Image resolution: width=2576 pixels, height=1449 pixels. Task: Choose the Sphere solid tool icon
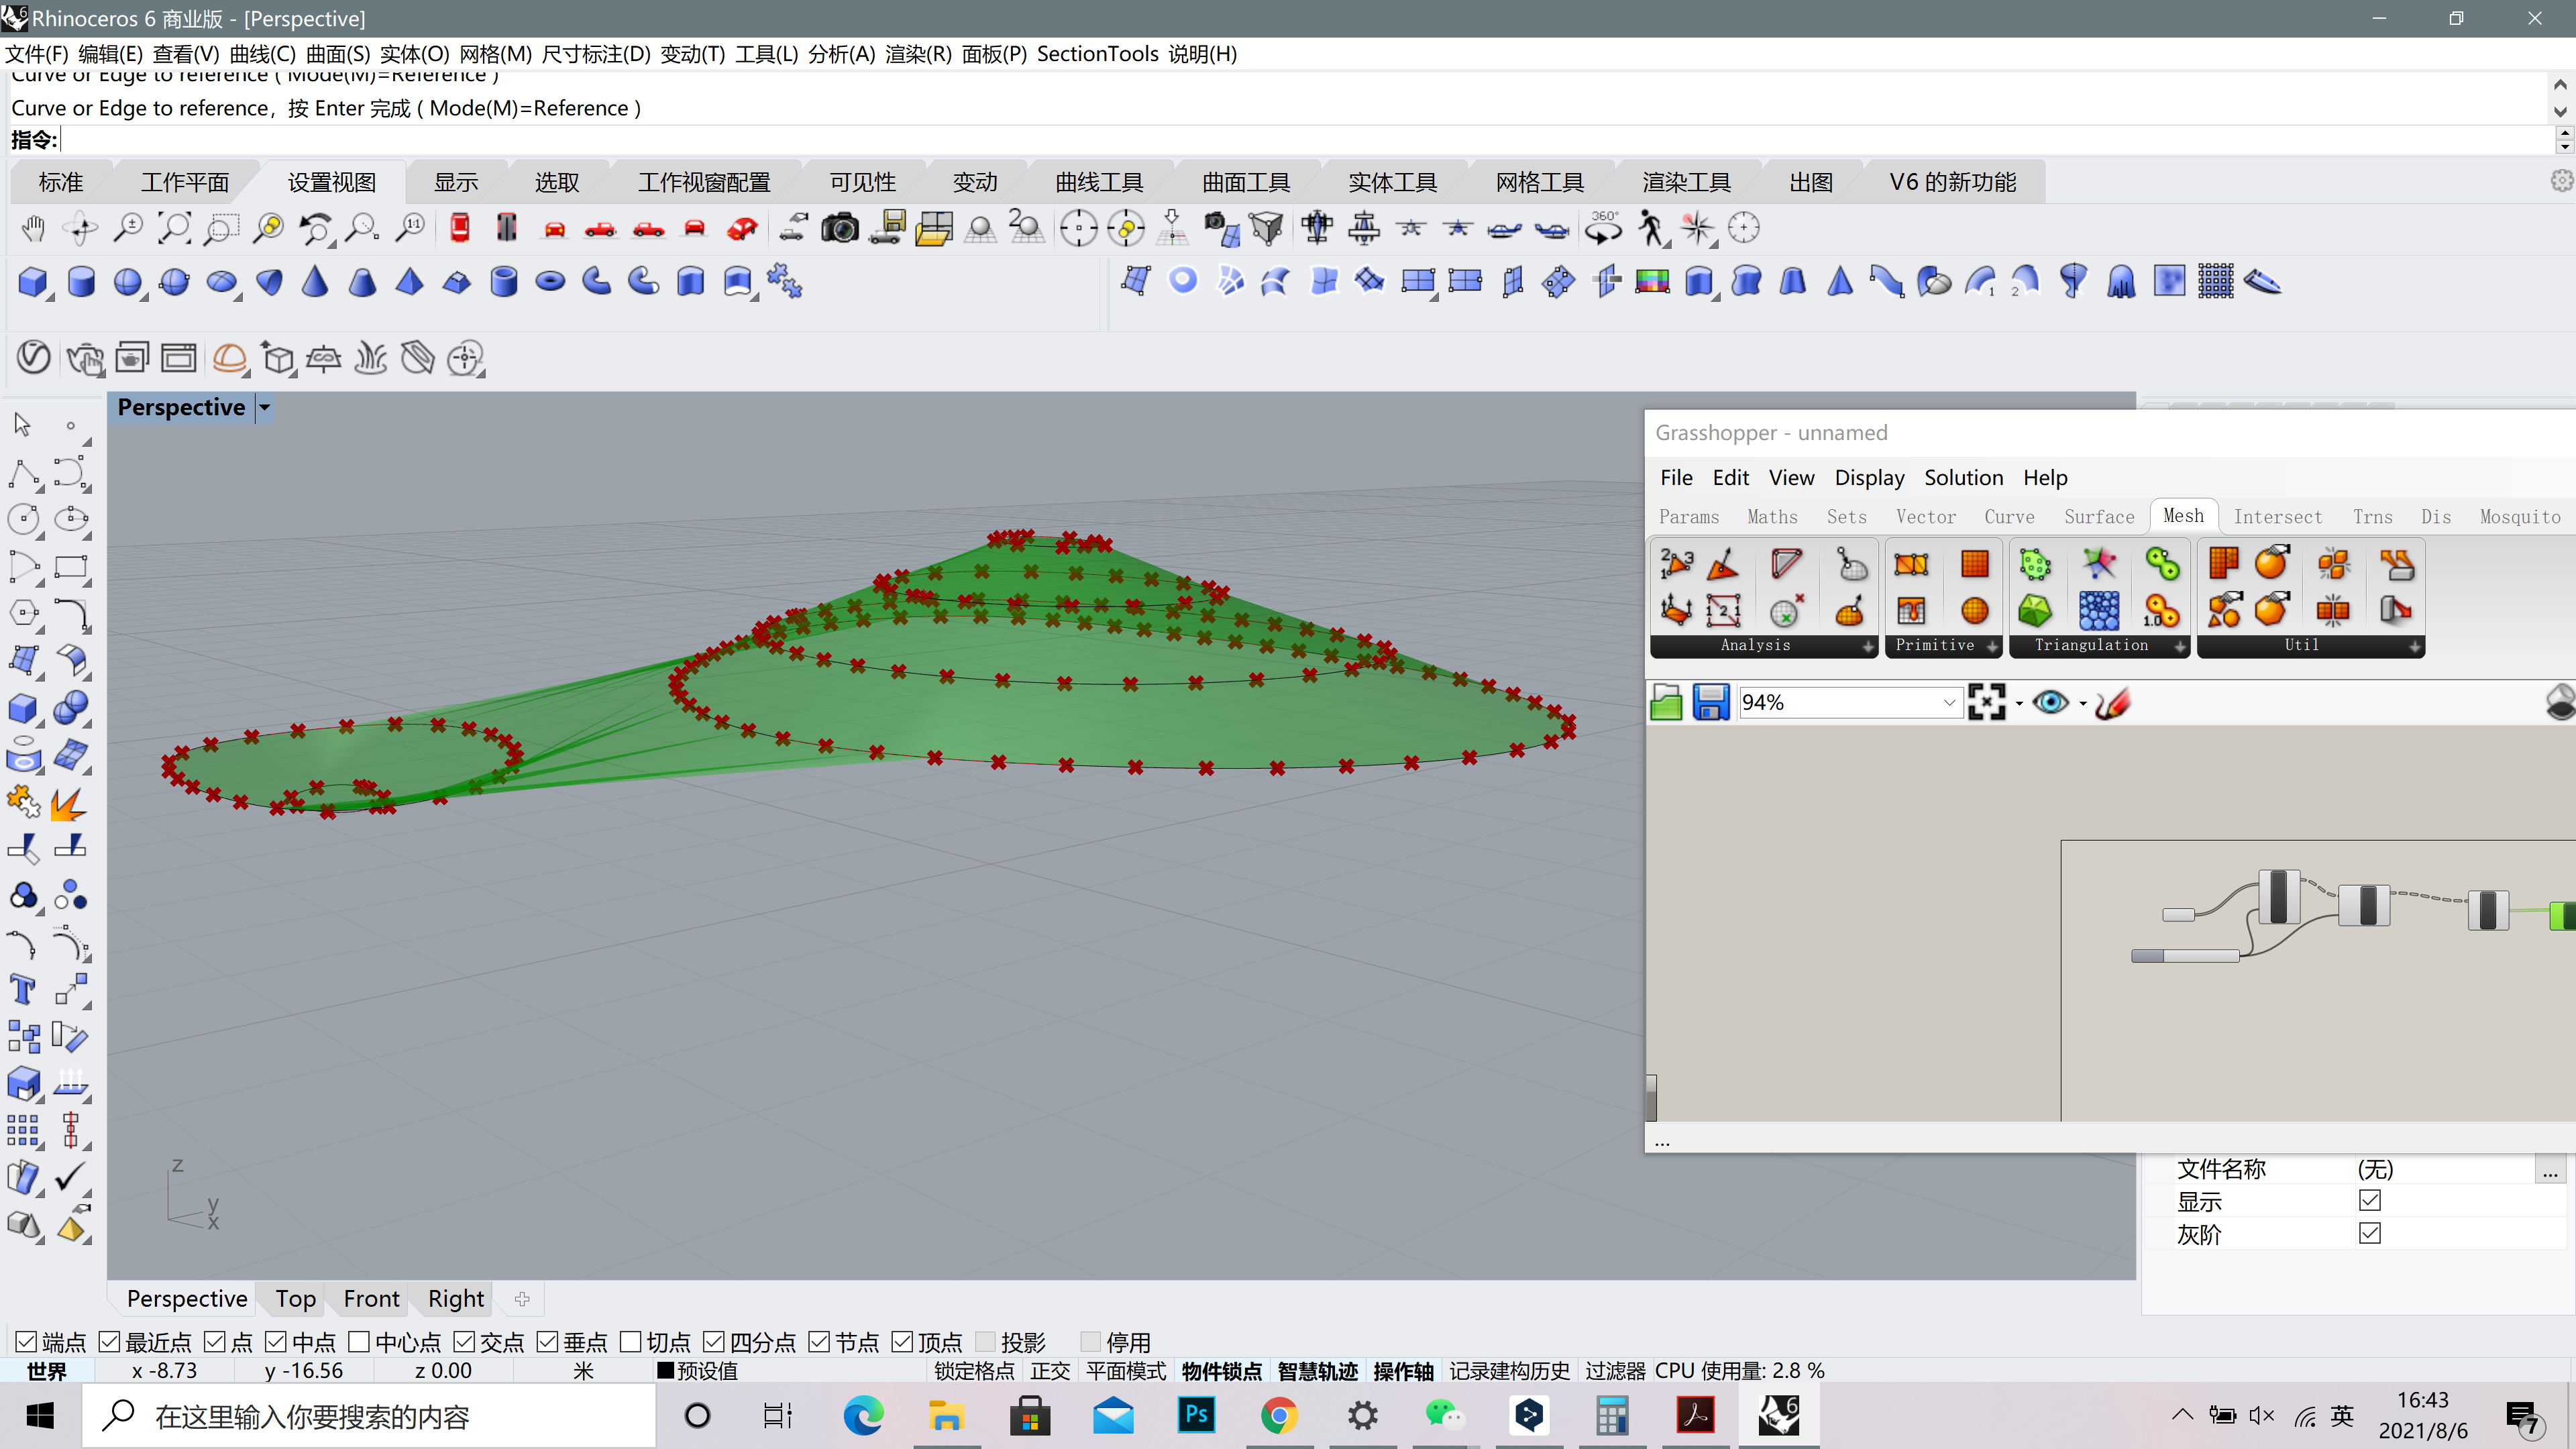pos(127,282)
